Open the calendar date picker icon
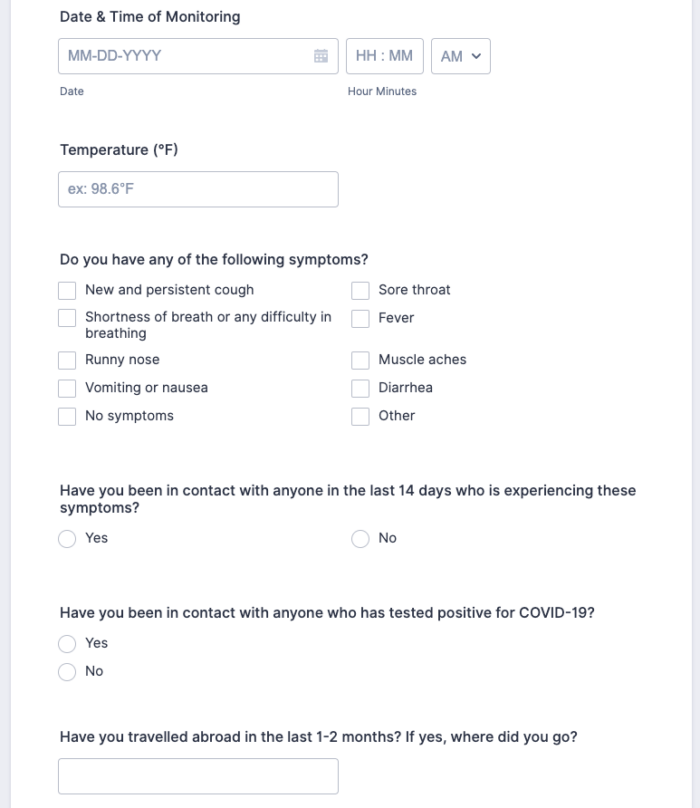This screenshot has width=700, height=808. [x=321, y=57]
